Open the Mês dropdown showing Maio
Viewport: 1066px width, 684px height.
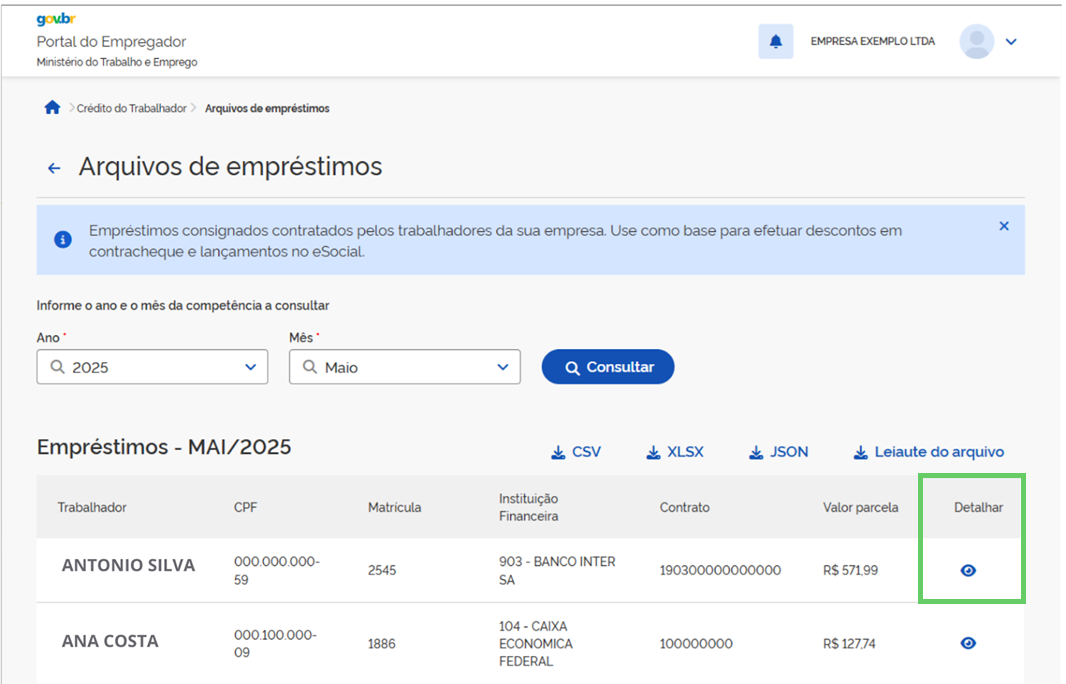point(405,367)
